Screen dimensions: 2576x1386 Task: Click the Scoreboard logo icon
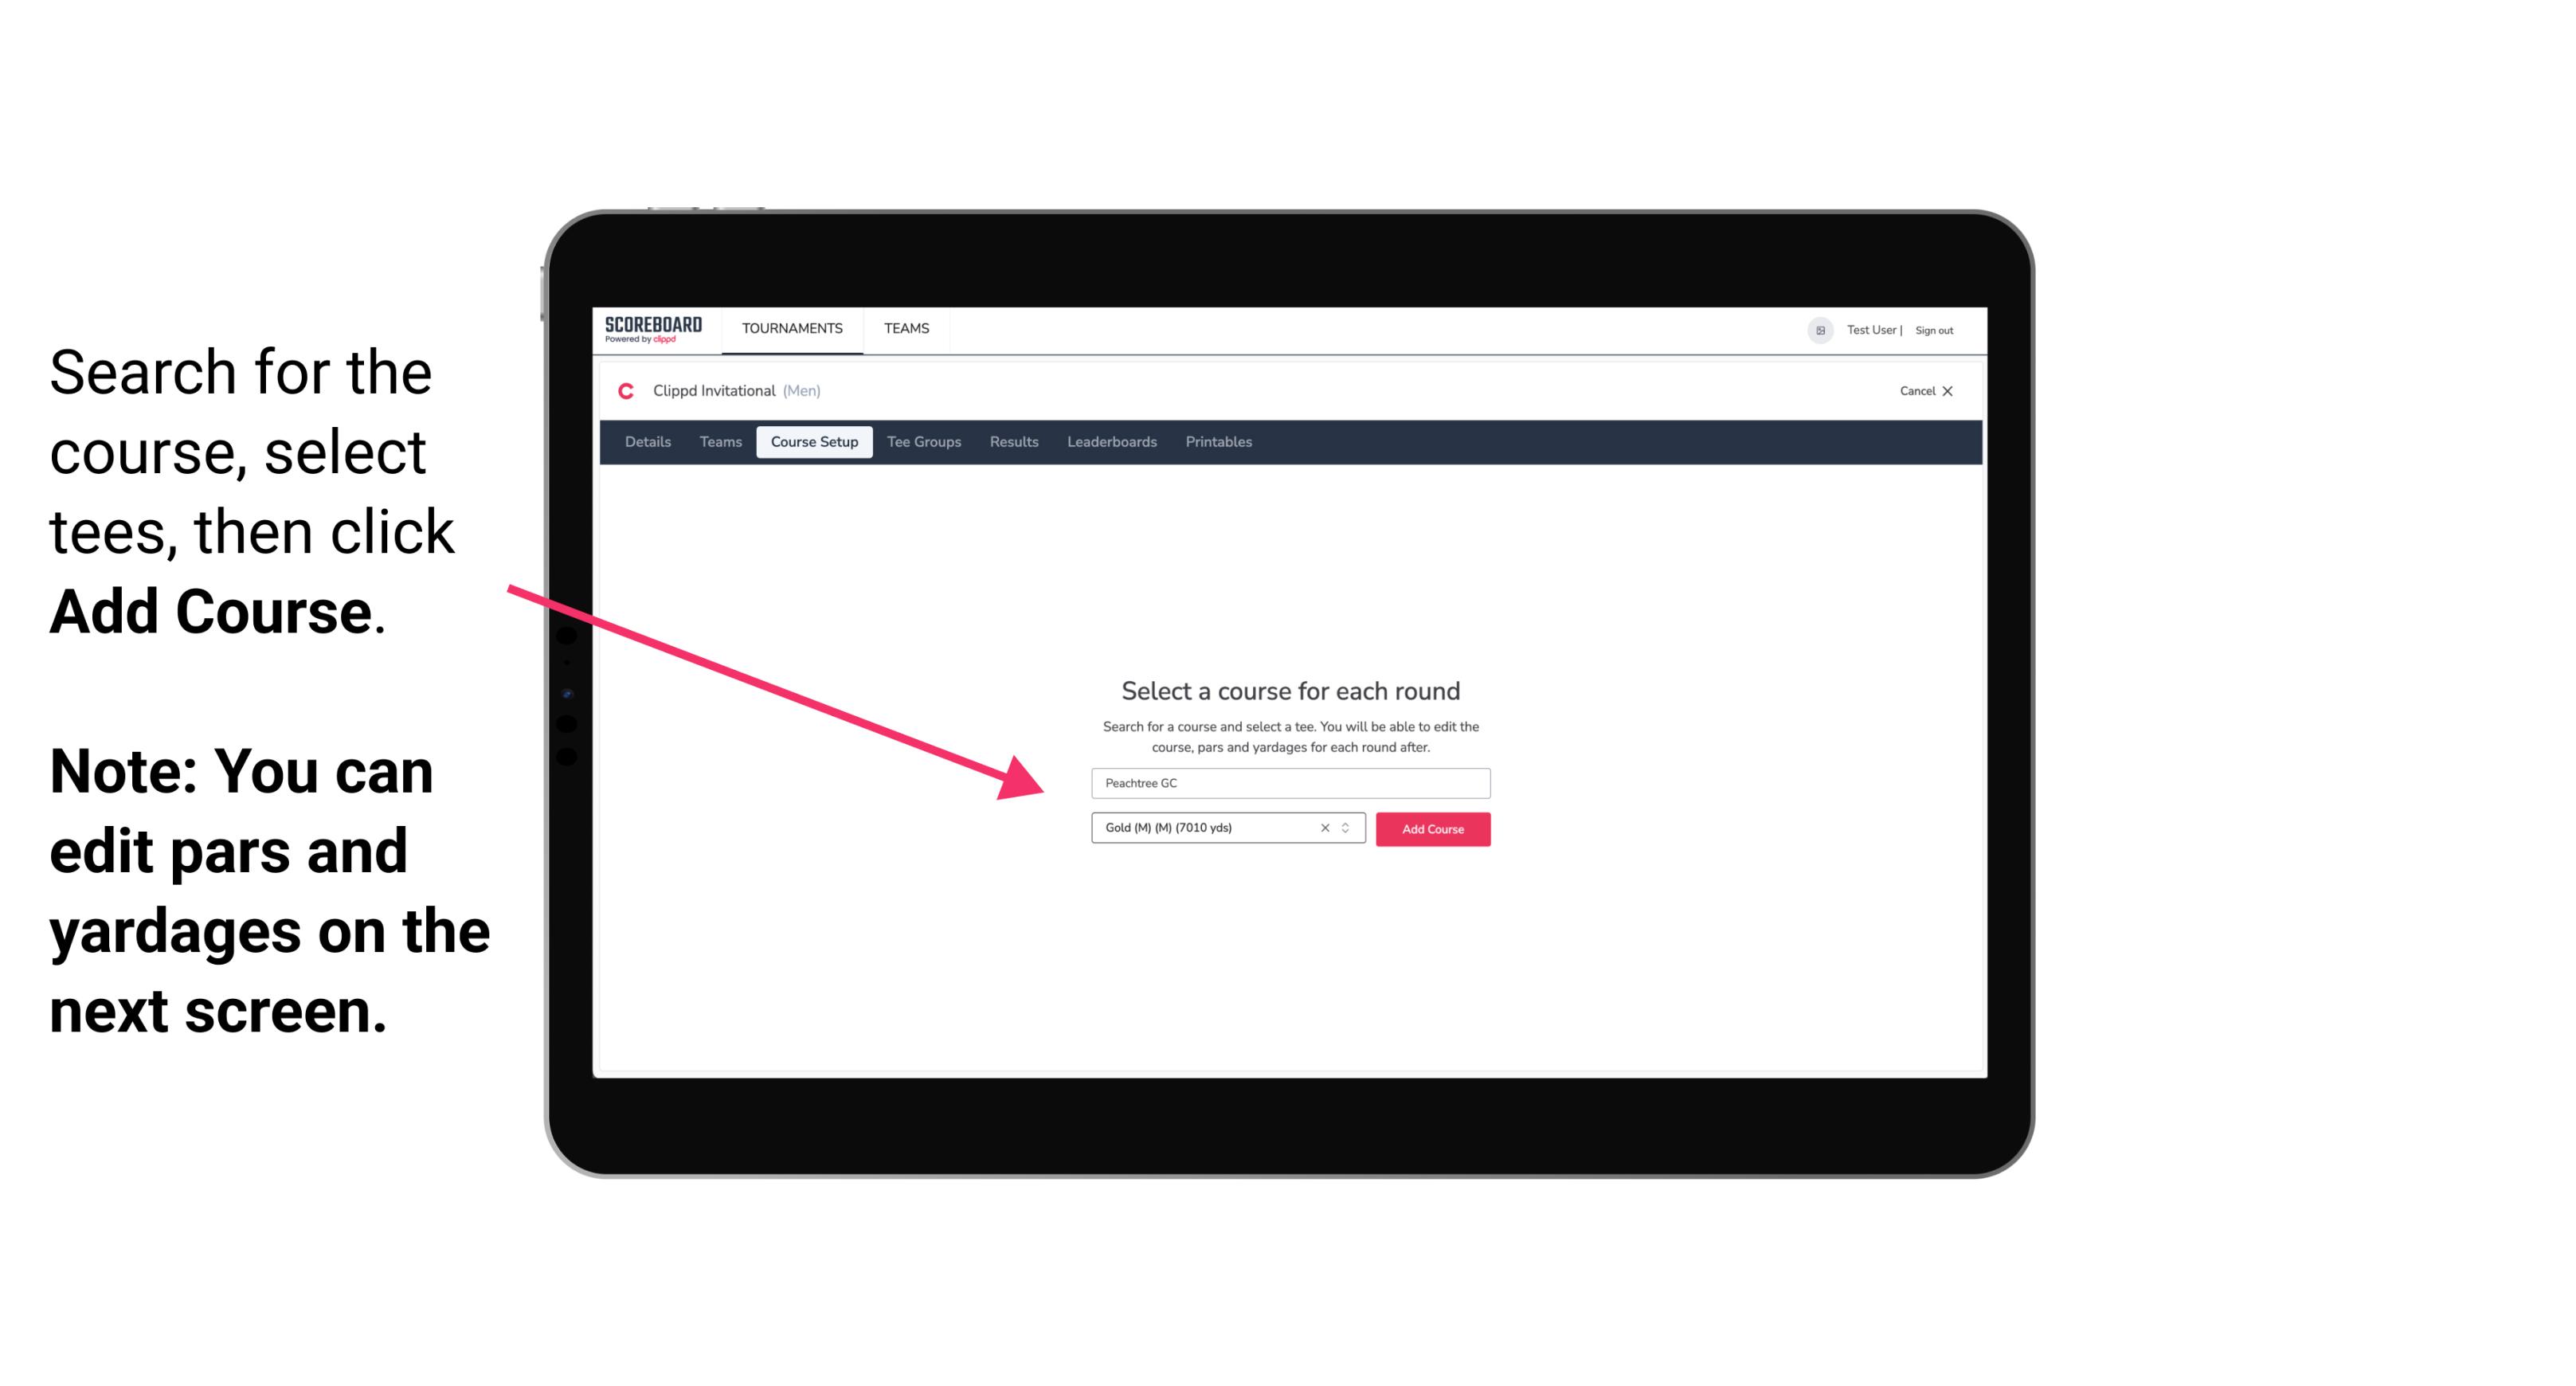(x=655, y=330)
